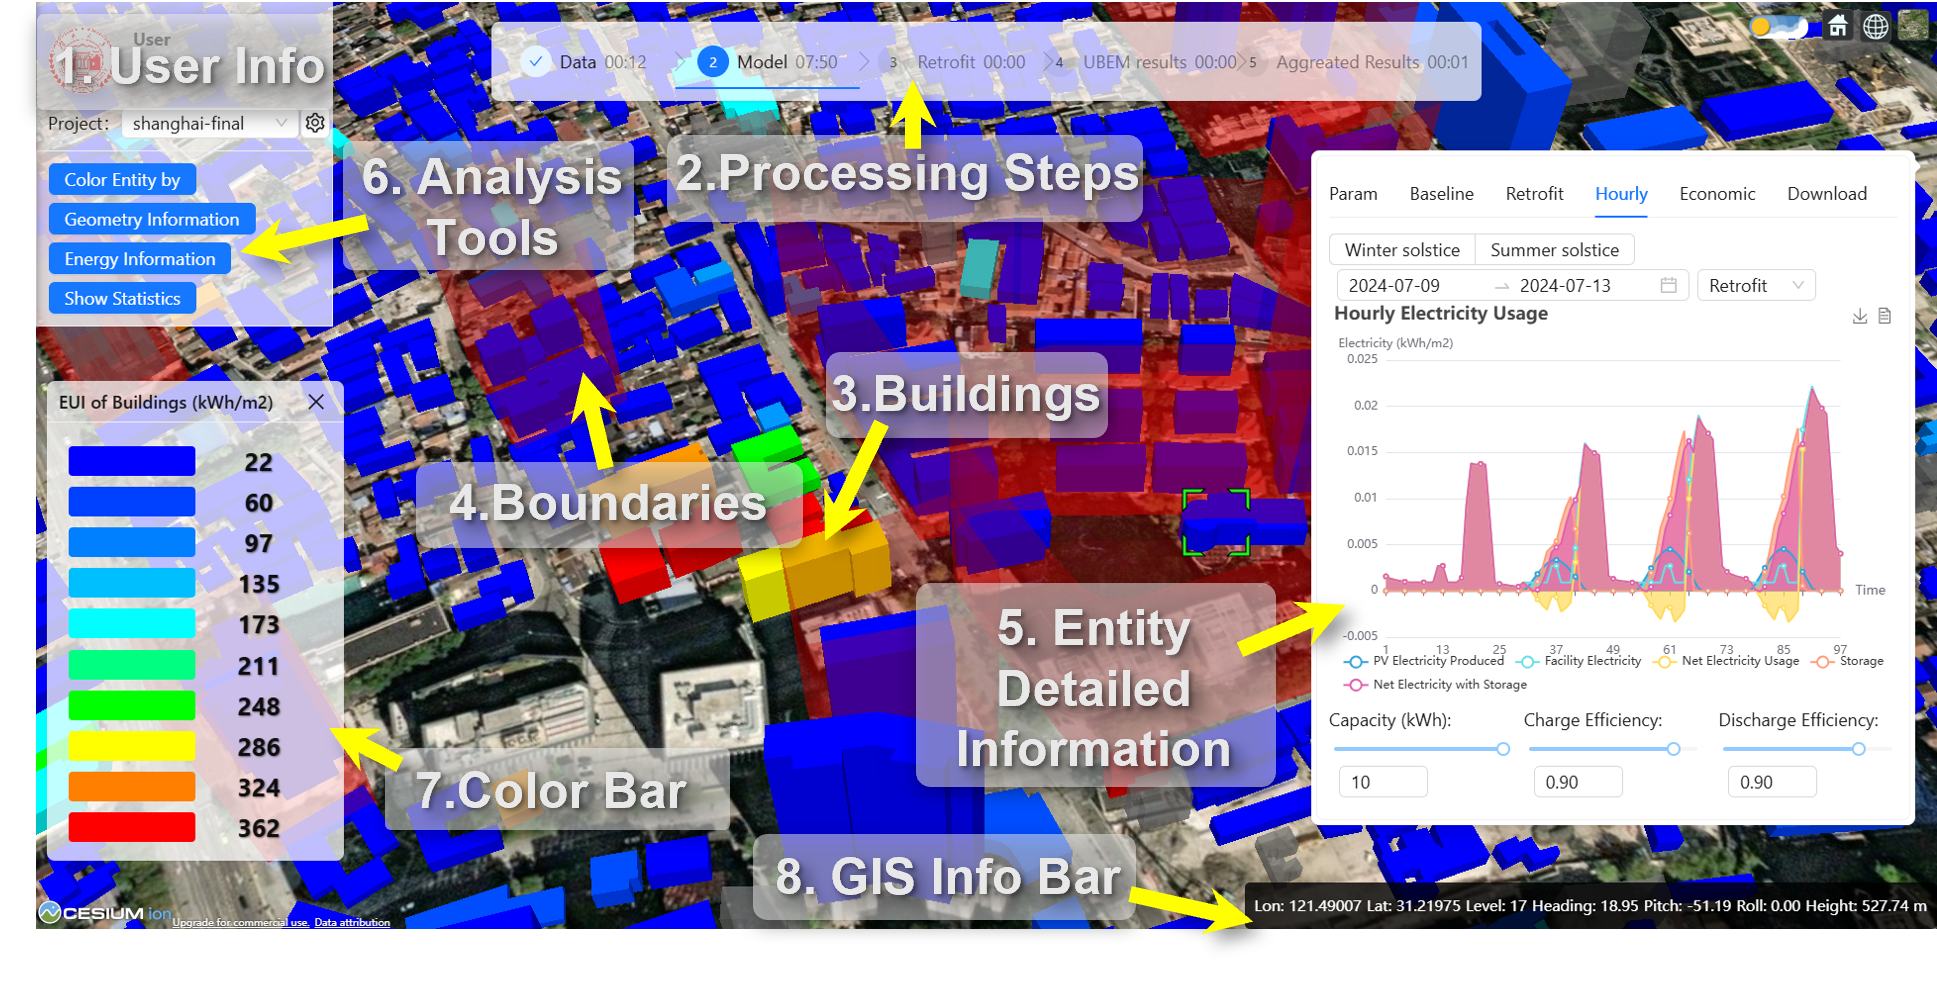Switch to the Economic tab
The image size is (1937, 998).
pos(1716,194)
